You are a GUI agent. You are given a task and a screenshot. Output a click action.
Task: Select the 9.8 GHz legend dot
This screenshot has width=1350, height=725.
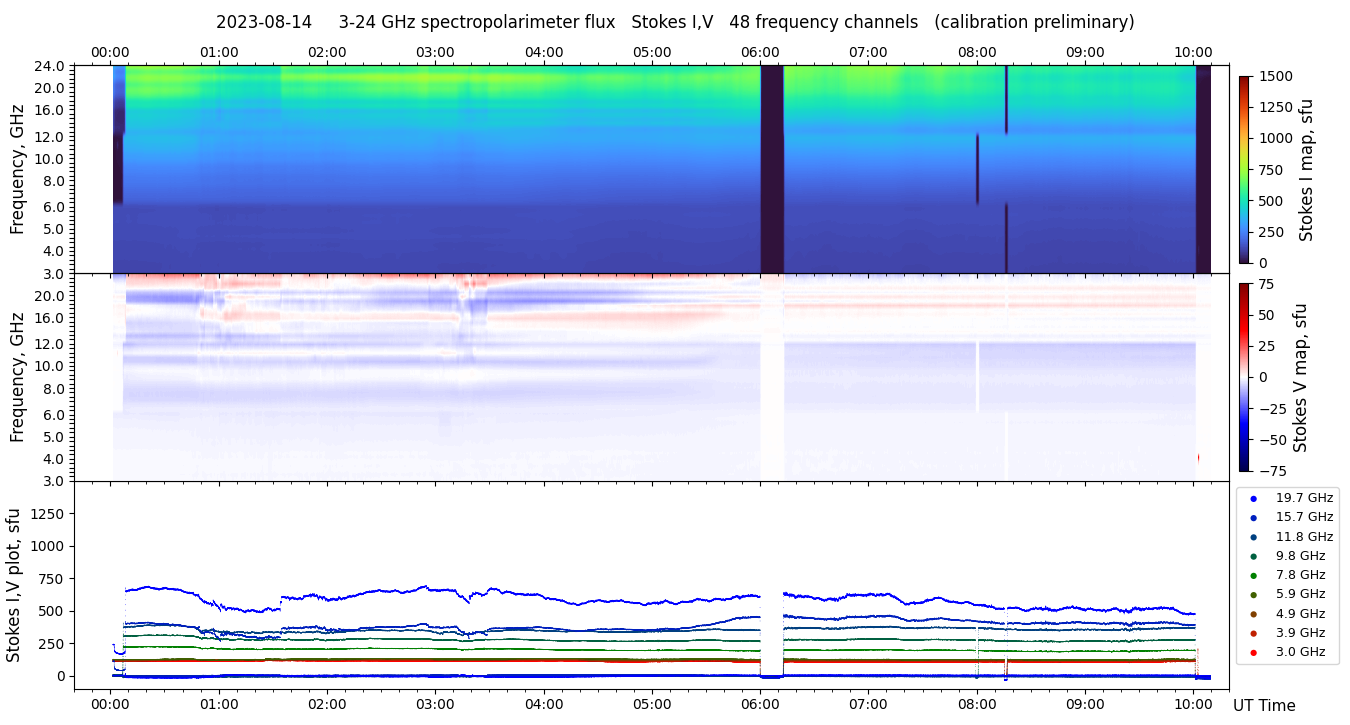[x=1253, y=556]
